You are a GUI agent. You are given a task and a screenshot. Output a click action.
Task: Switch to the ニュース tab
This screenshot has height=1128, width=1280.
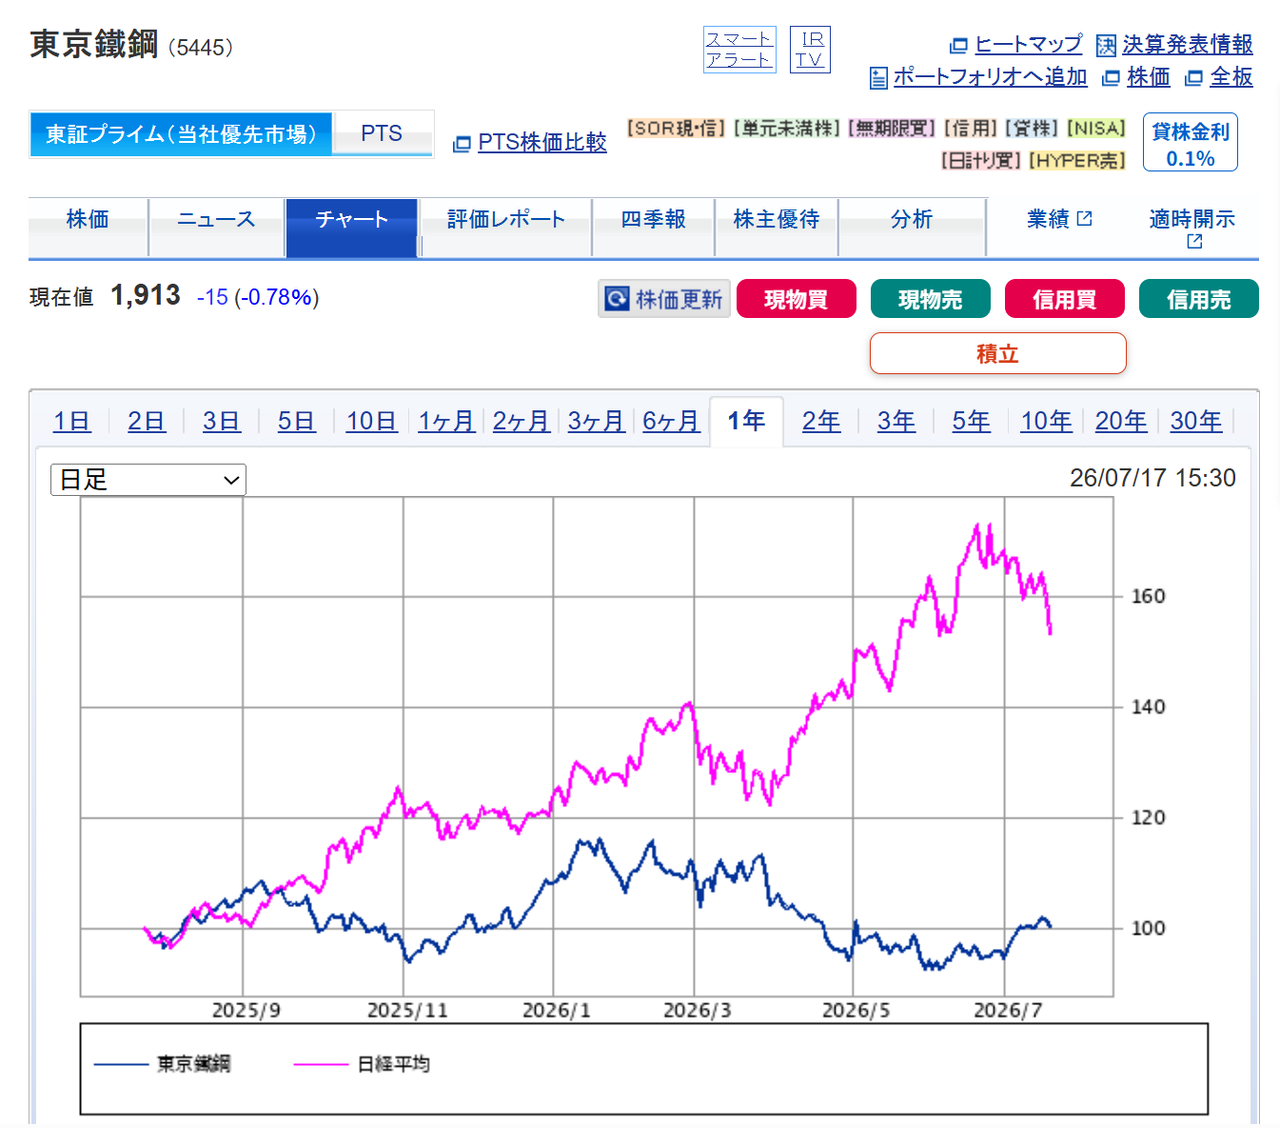(216, 227)
